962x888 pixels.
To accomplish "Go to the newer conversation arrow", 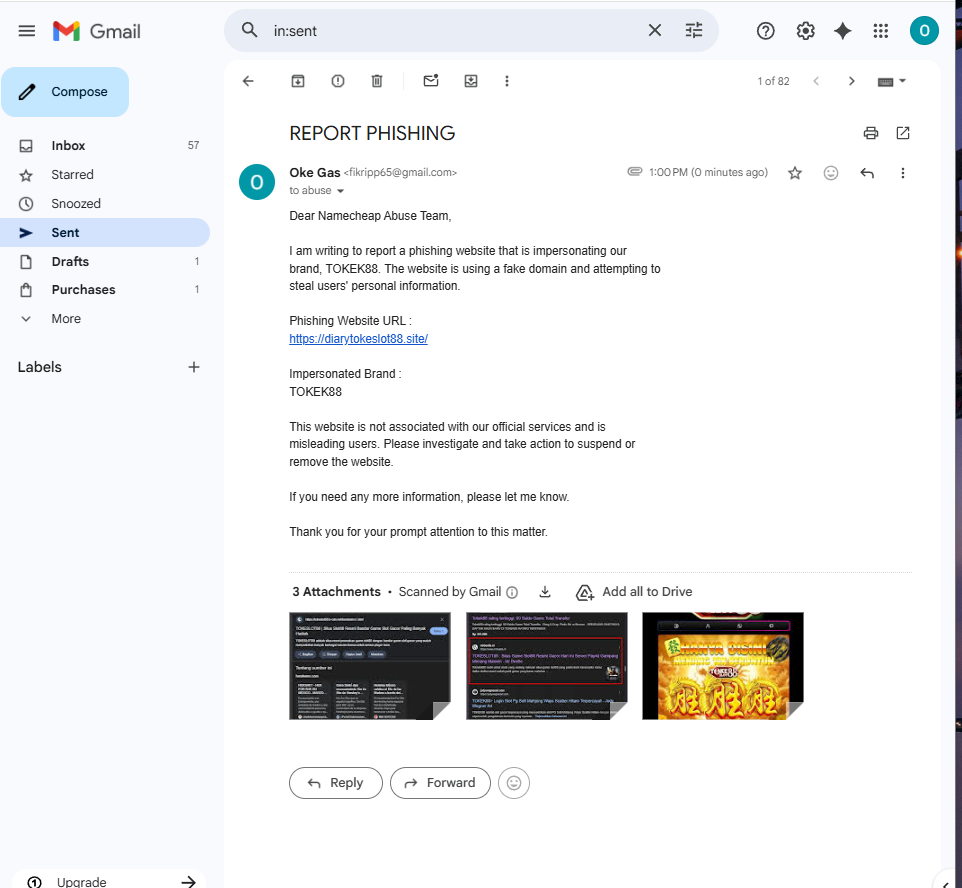I will 816,81.
